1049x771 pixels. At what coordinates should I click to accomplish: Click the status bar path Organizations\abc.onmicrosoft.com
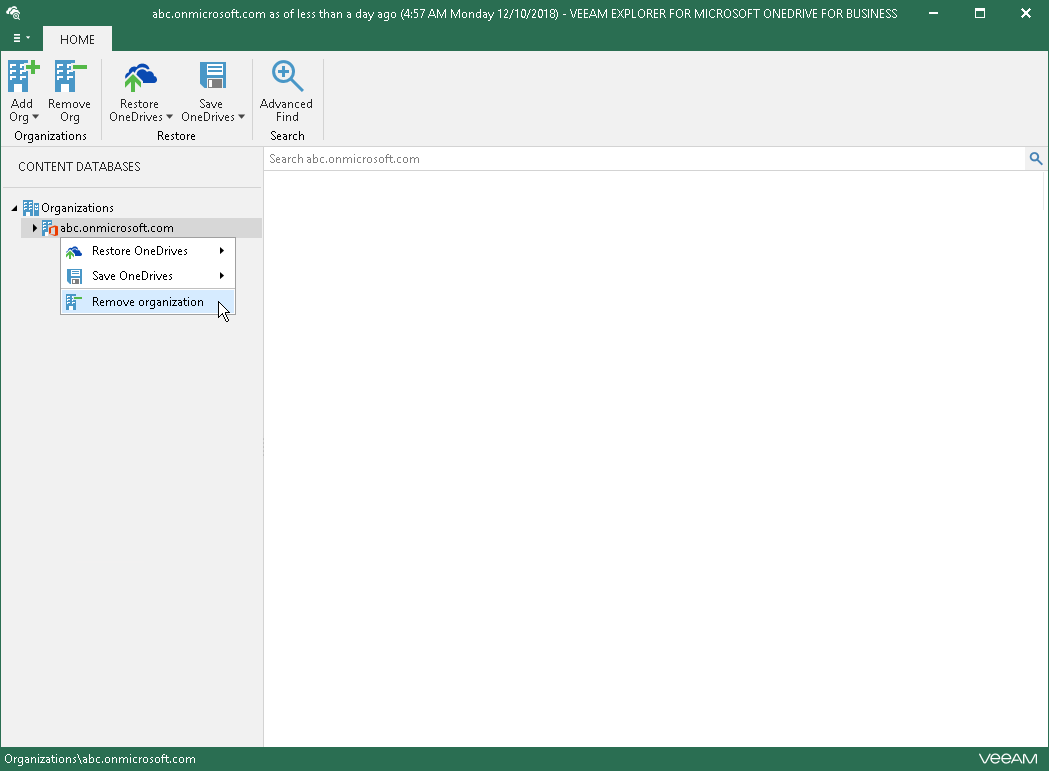(100, 759)
